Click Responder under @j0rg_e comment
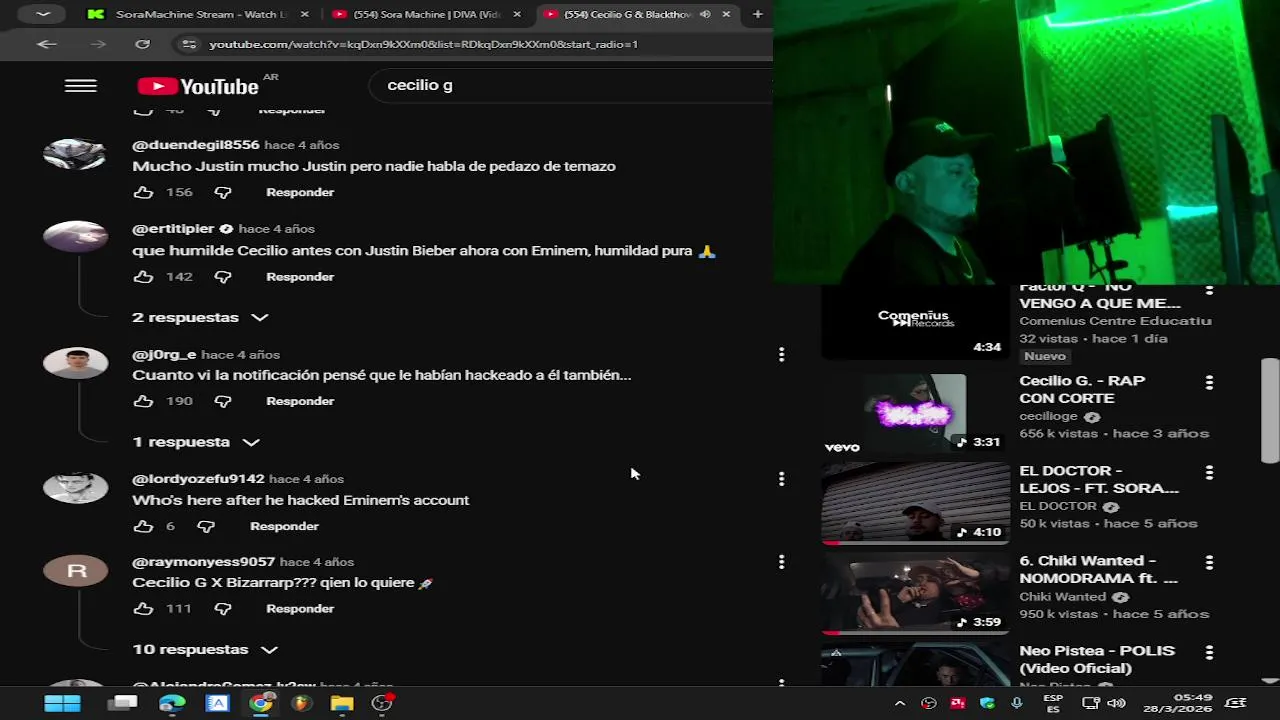This screenshot has width=1280, height=720. click(300, 401)
